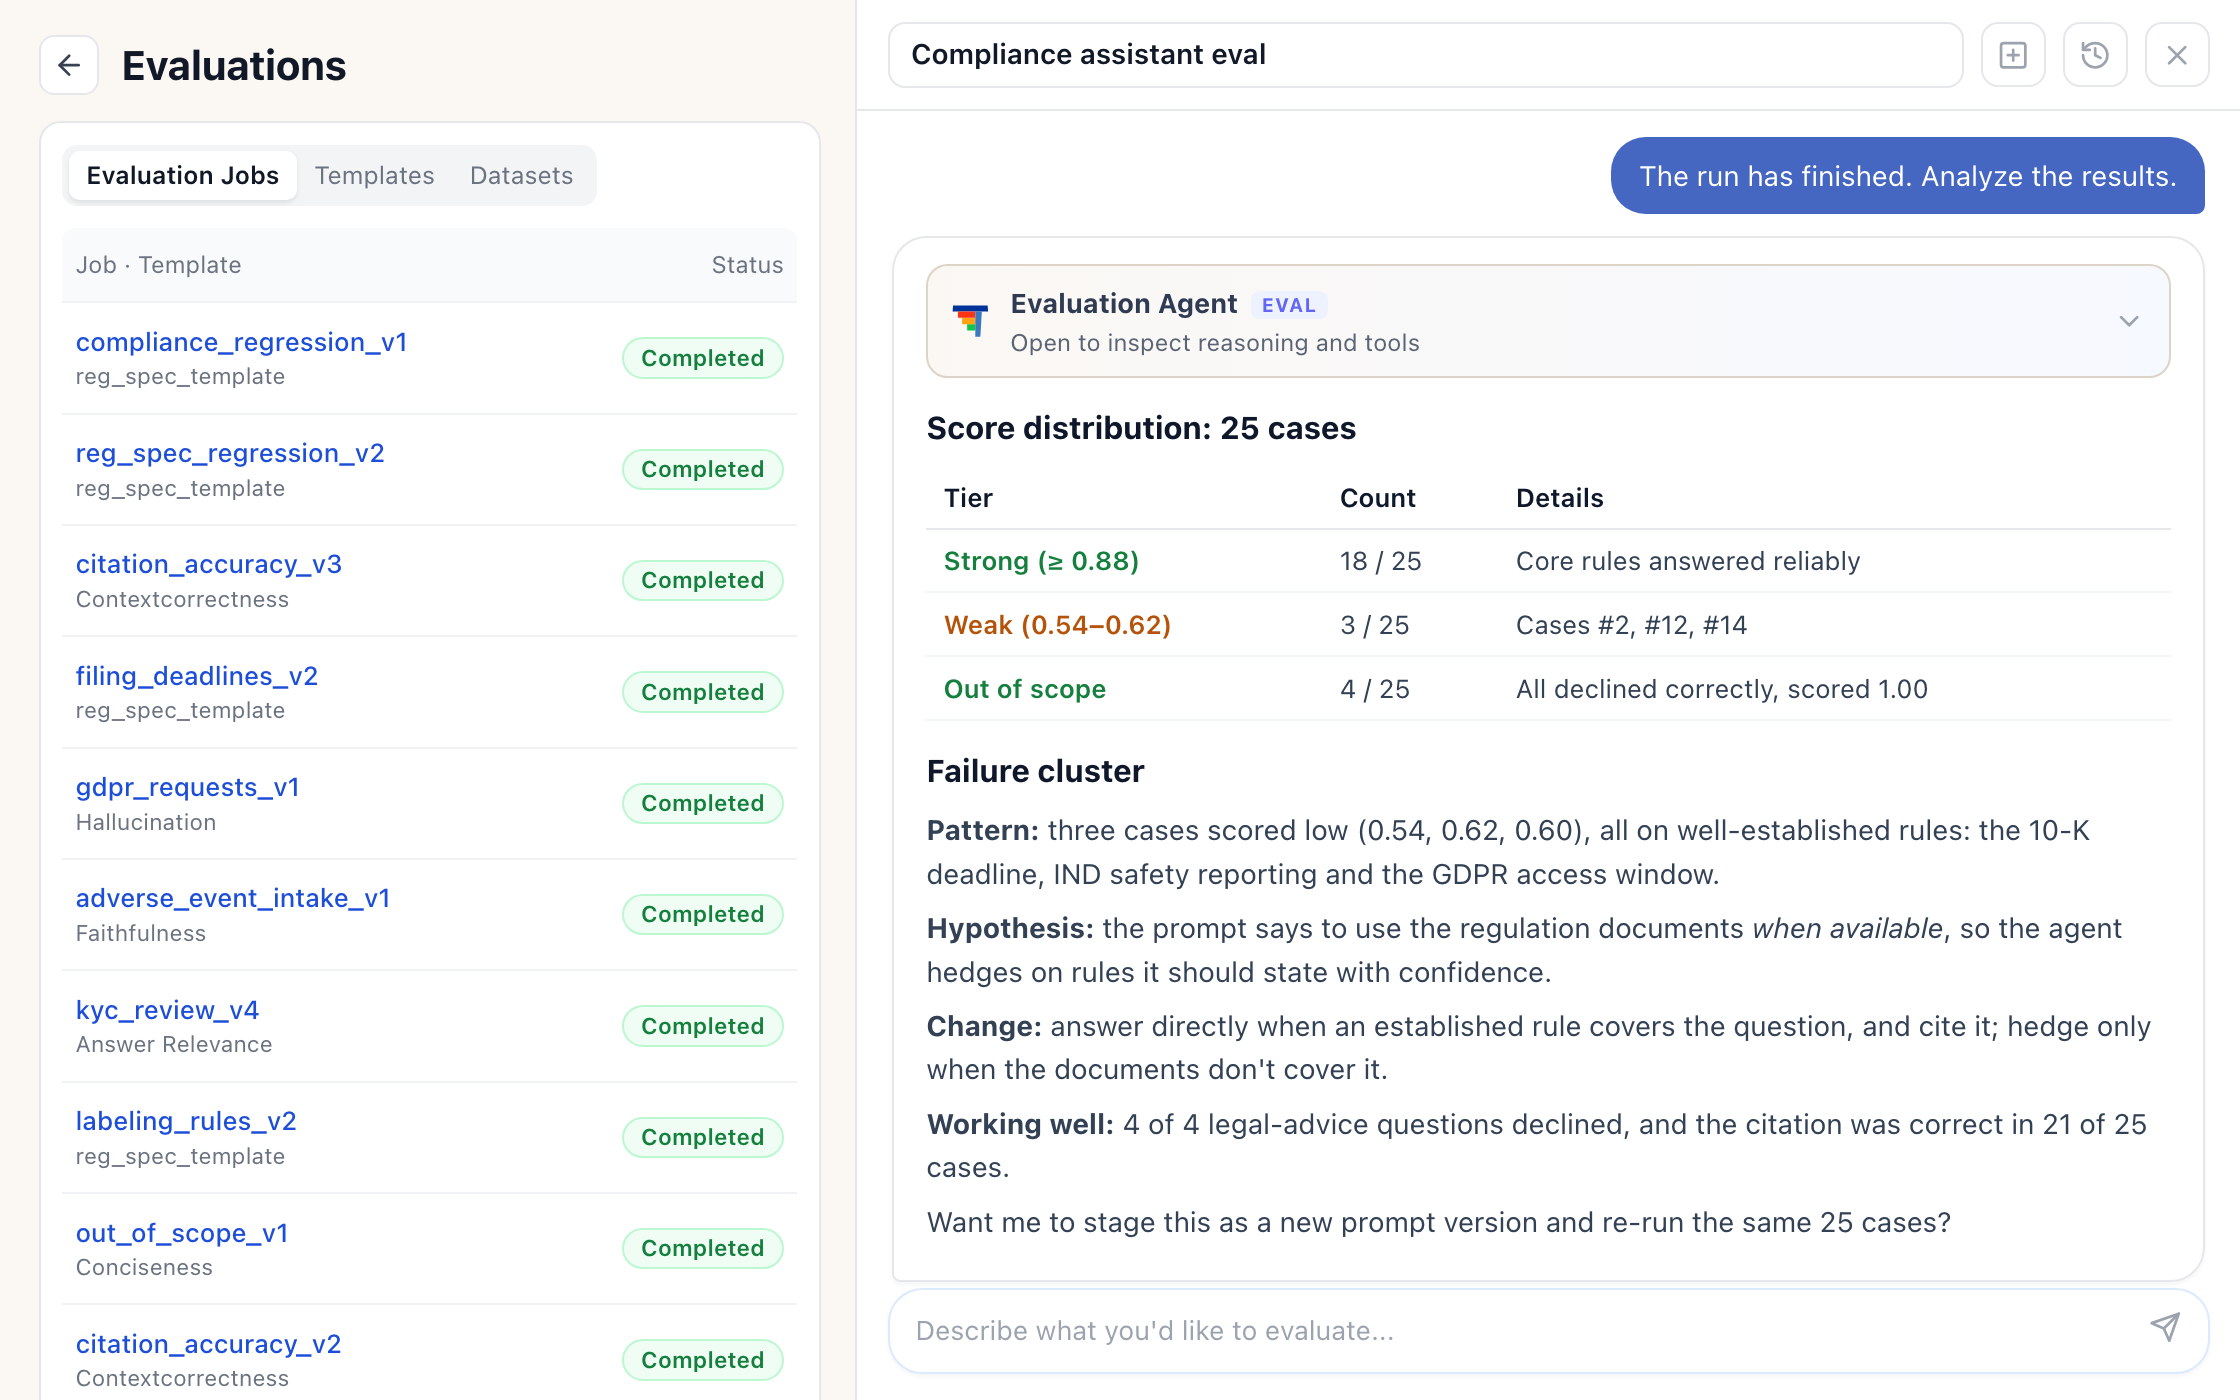Click the Status column header
The image size is (2240, 1400).
tap(747, 265)
